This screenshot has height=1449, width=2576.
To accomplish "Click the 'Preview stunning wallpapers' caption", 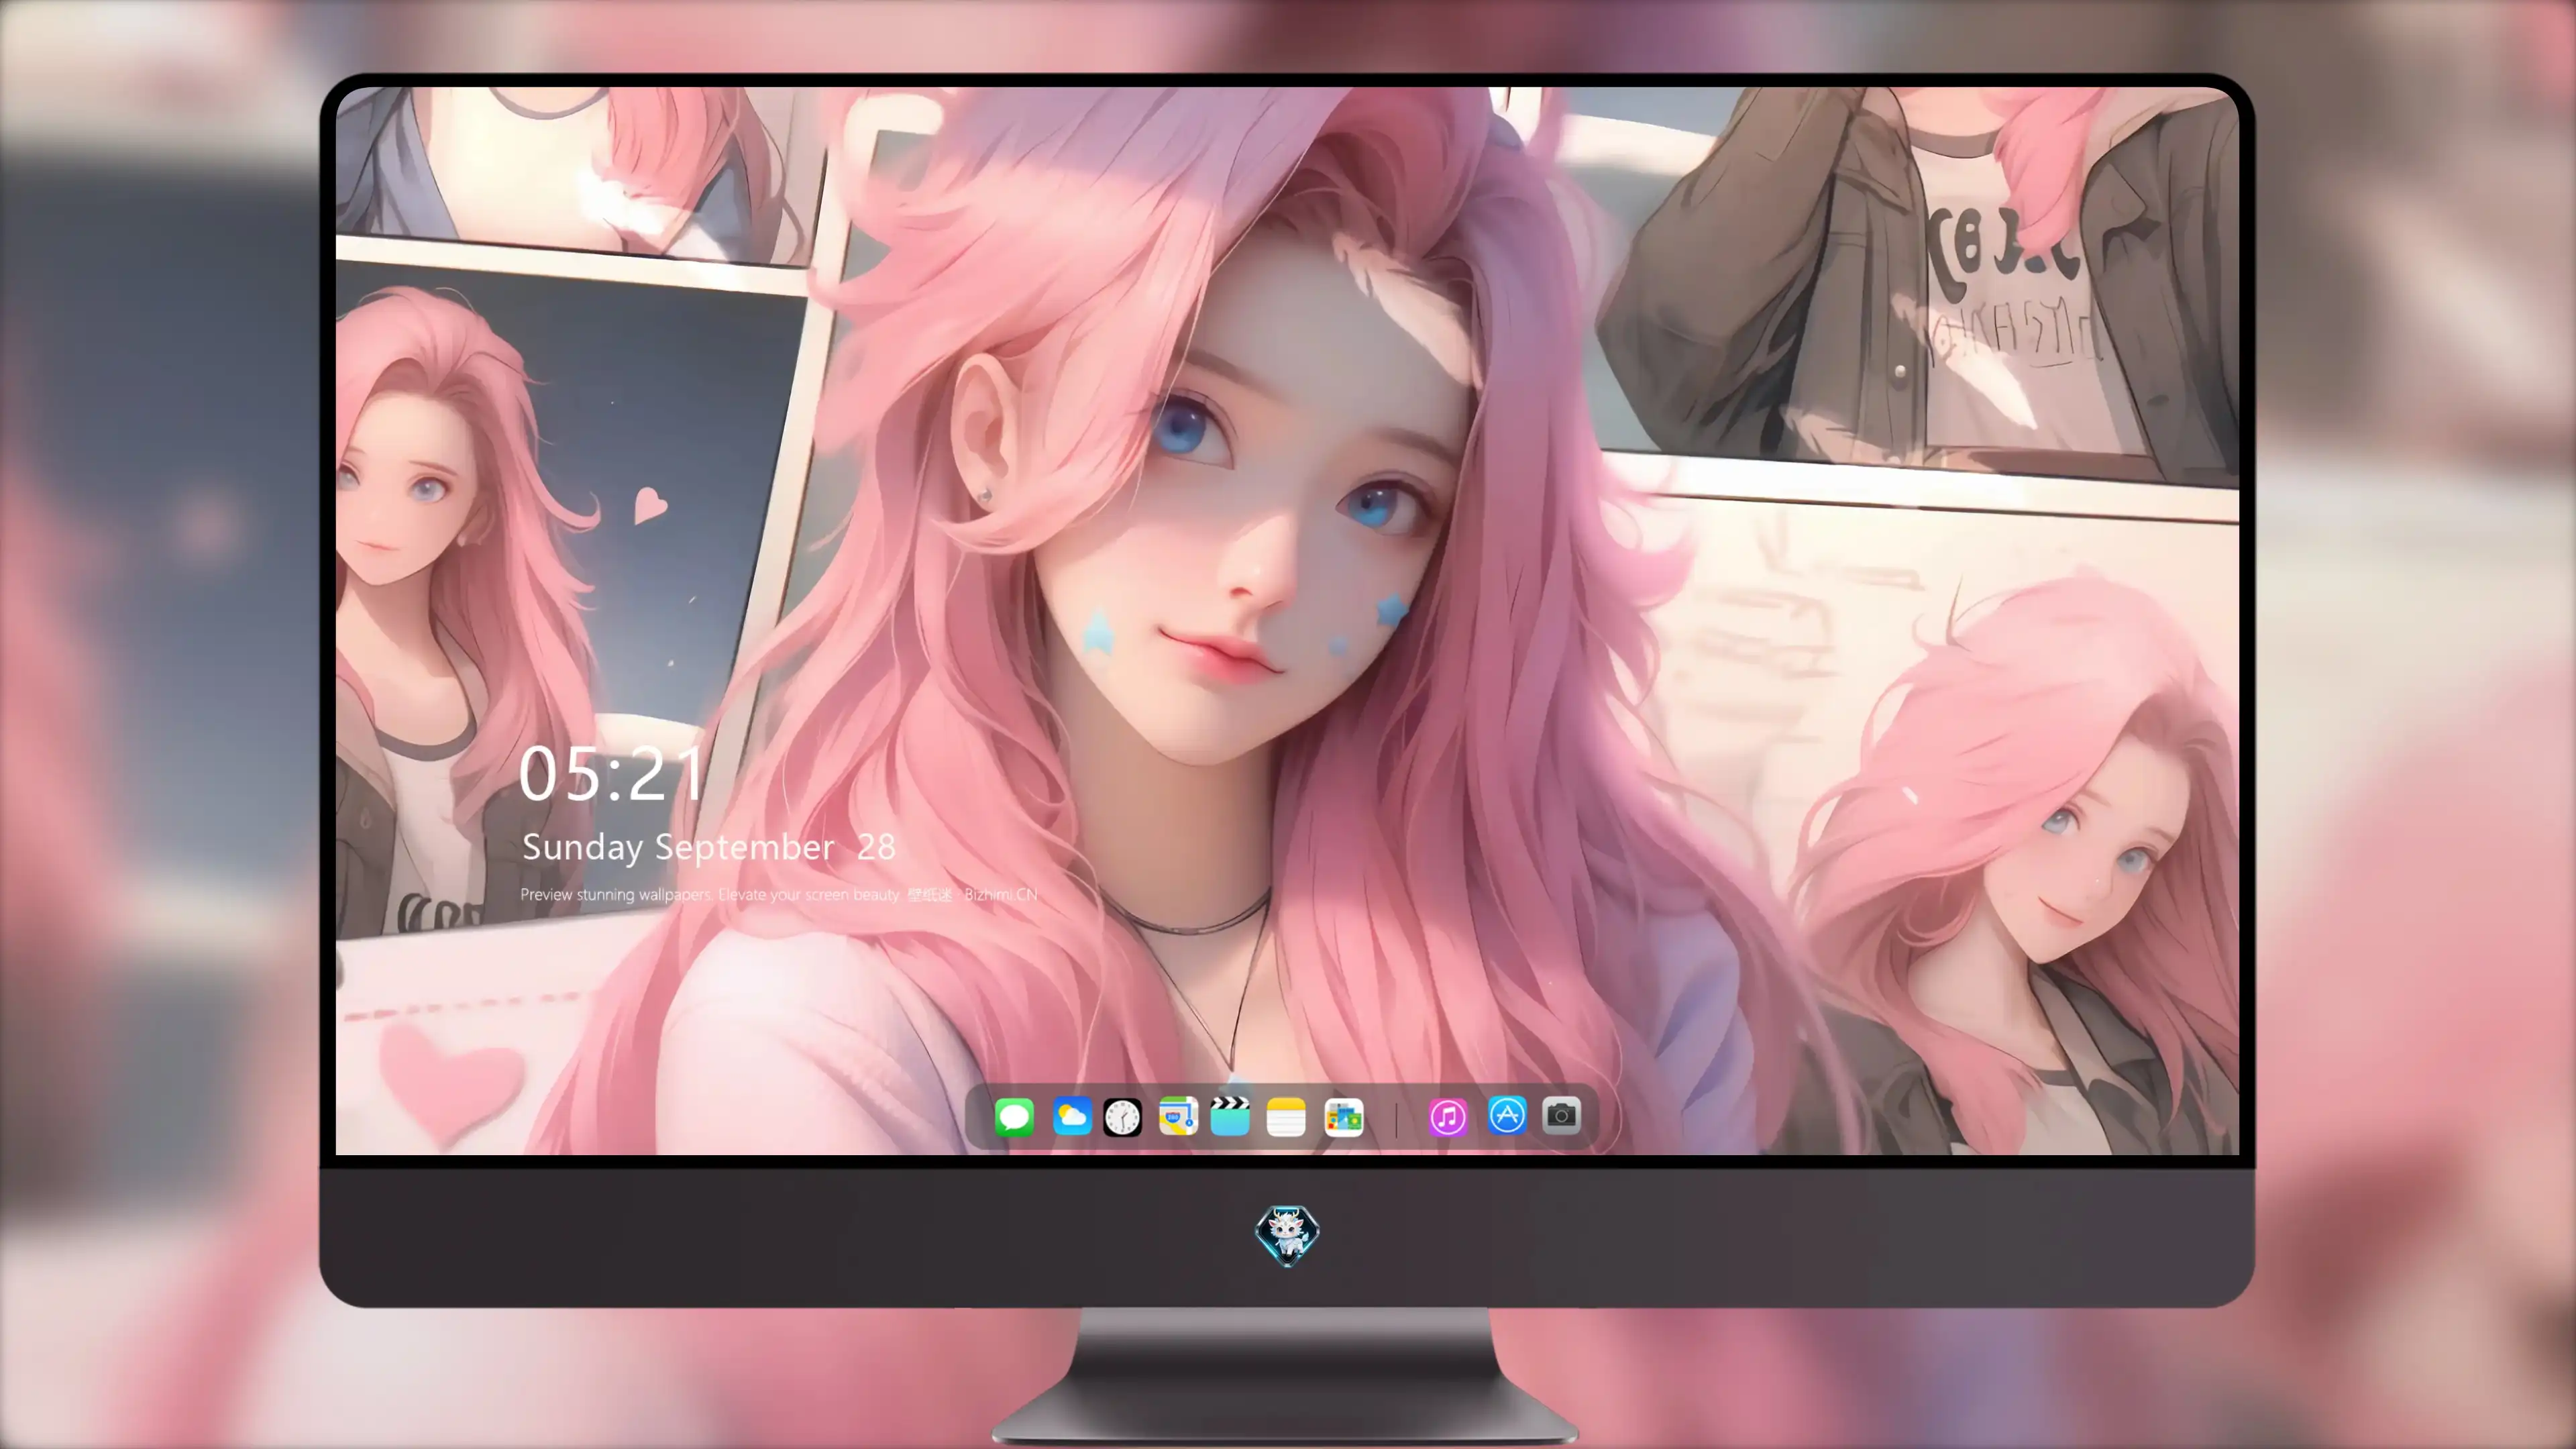I will tap(778, 894).
